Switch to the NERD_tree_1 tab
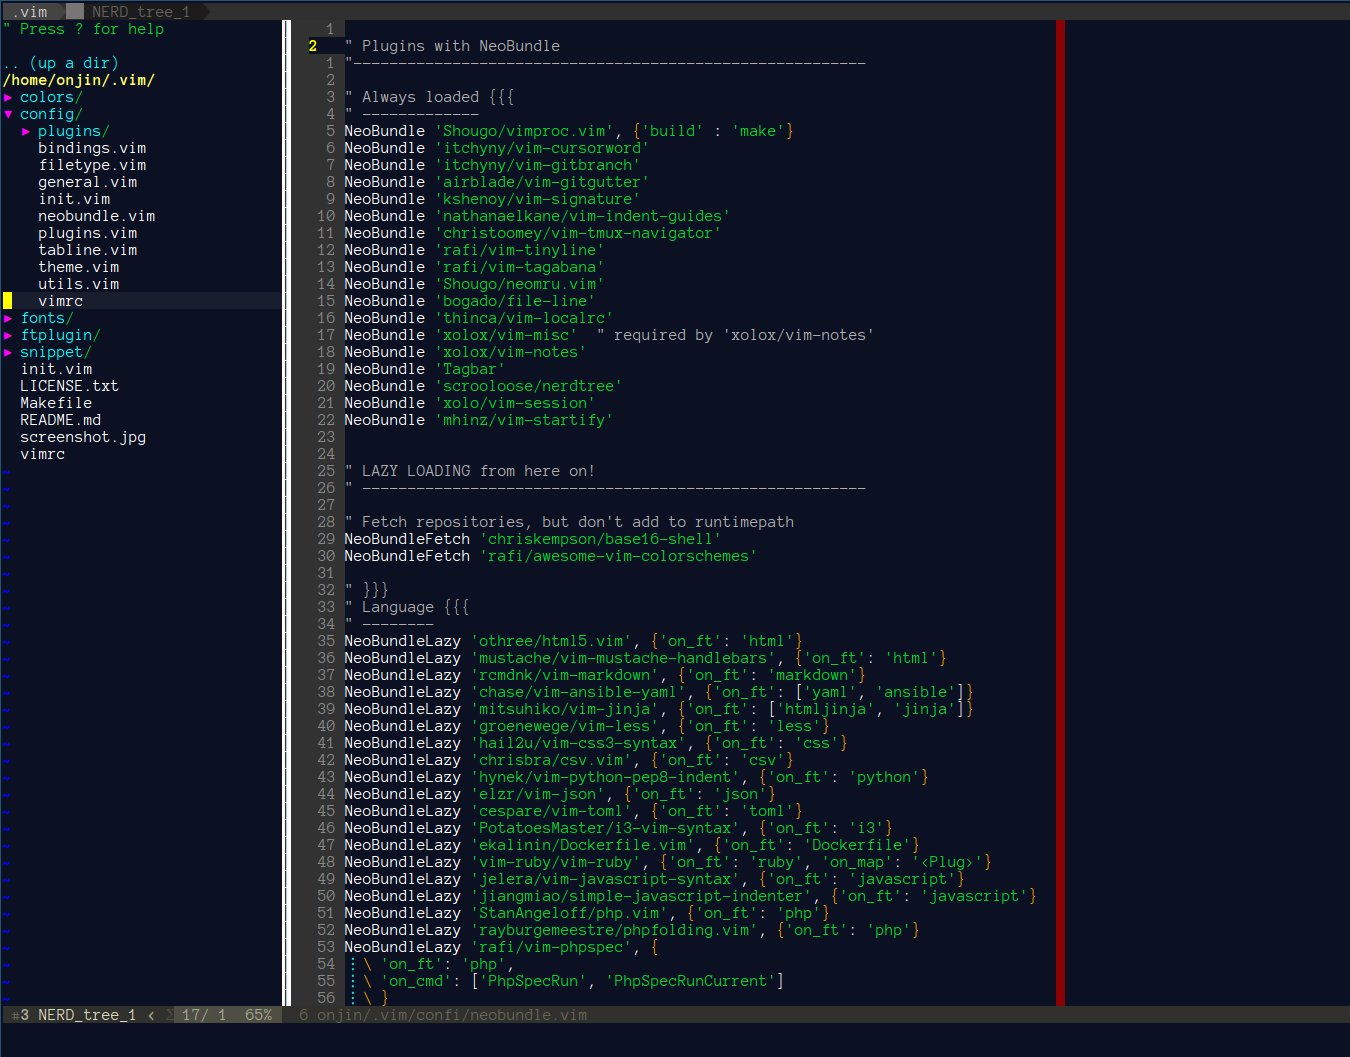The width and height of the screenshot is (1350, 1057). pyautogui.click(x=140, y=12)
